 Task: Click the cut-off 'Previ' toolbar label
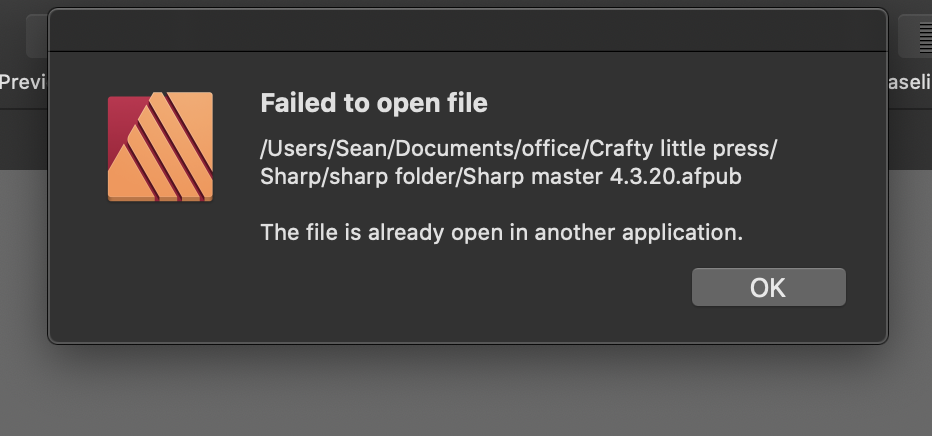click(x=24, y=82)
